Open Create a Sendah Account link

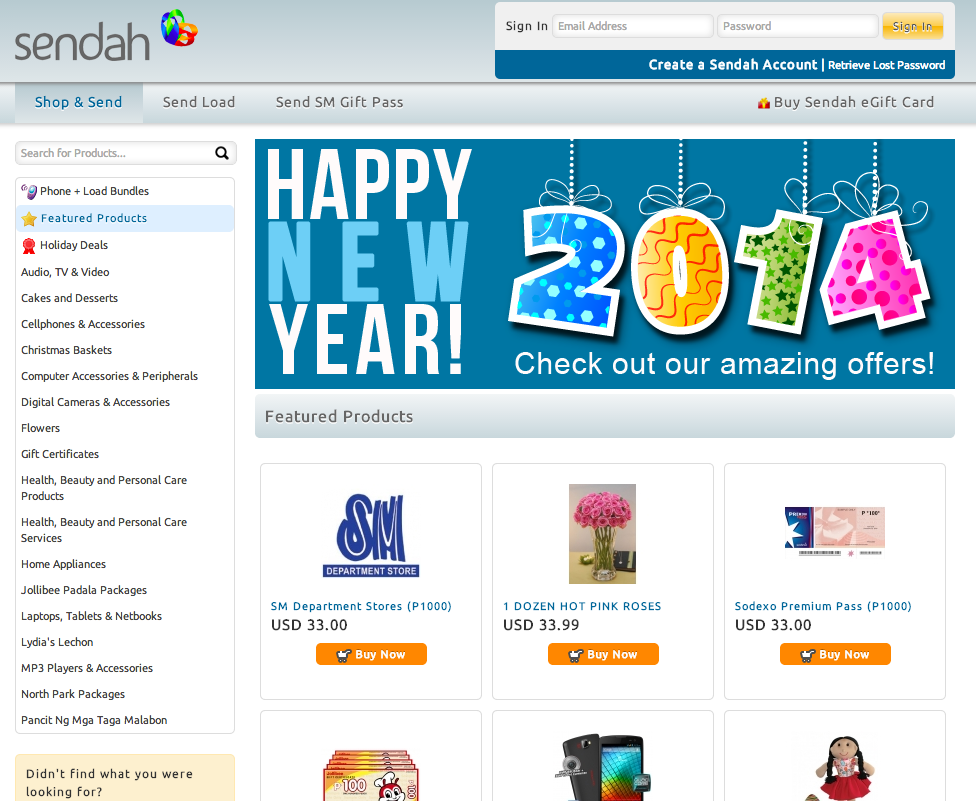(x=733, y=65)
